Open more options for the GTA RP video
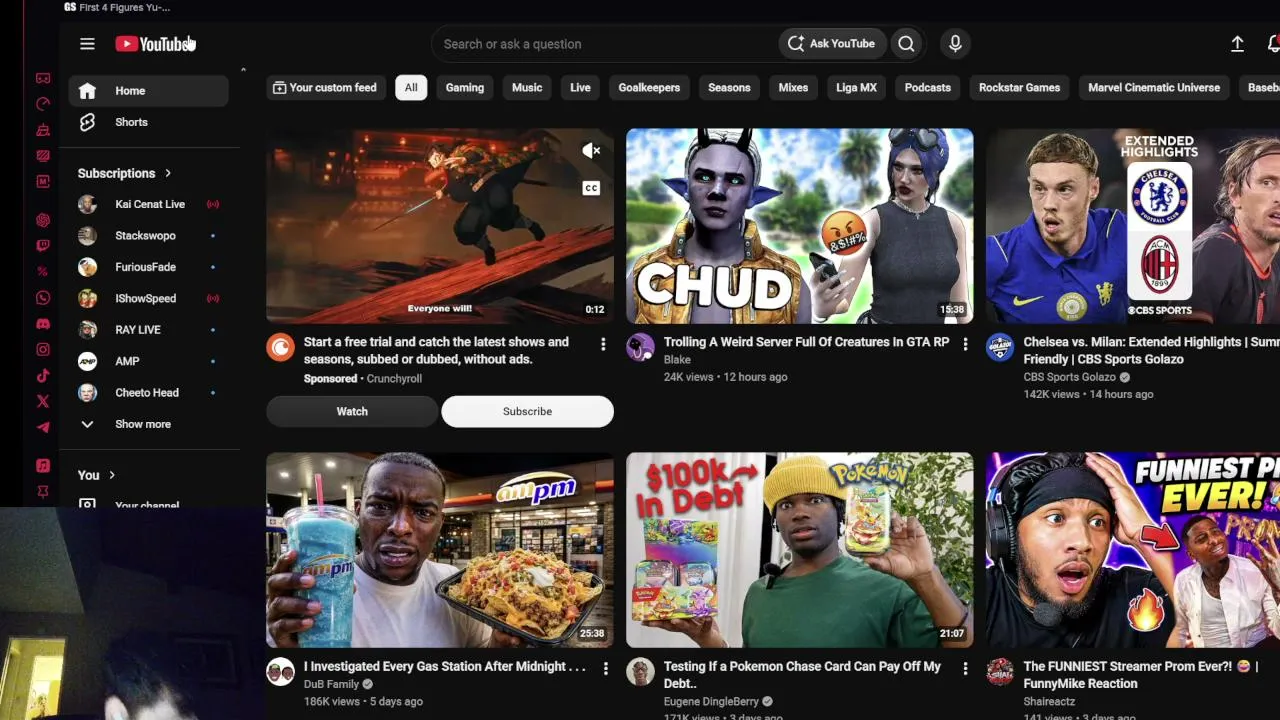Screen dimensions: 1280x720 [x=965, y=344]
